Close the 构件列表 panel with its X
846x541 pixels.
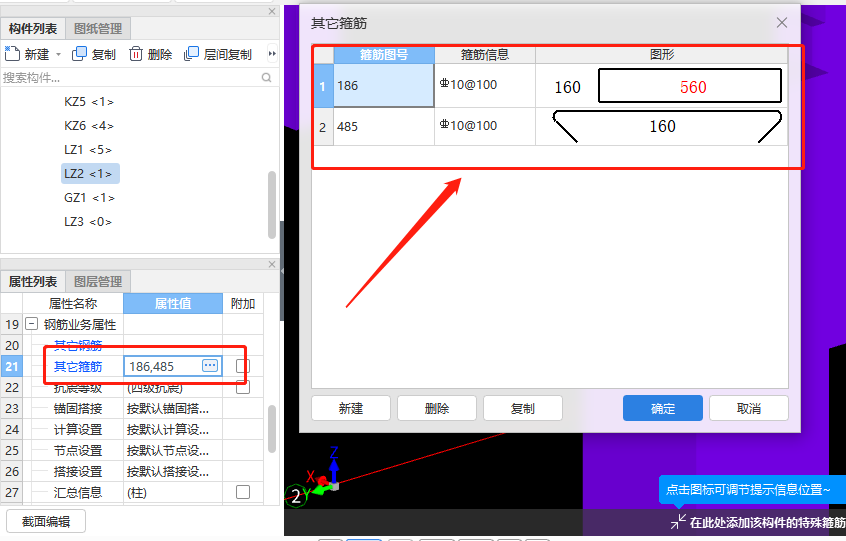point(272,11)
